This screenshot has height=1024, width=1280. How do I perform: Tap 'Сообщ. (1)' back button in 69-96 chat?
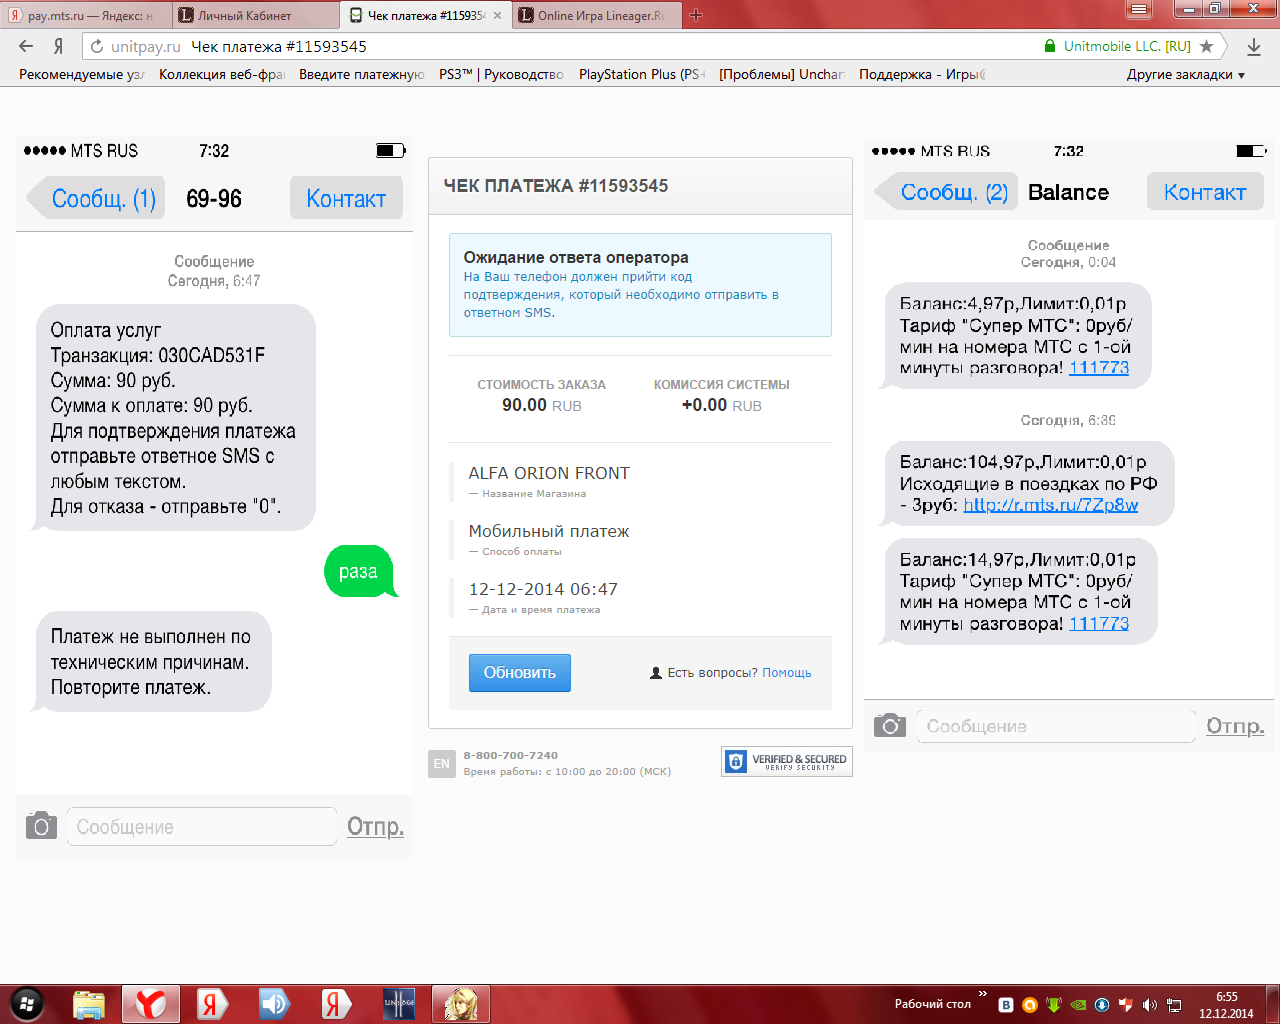click(x=95, y=198)
